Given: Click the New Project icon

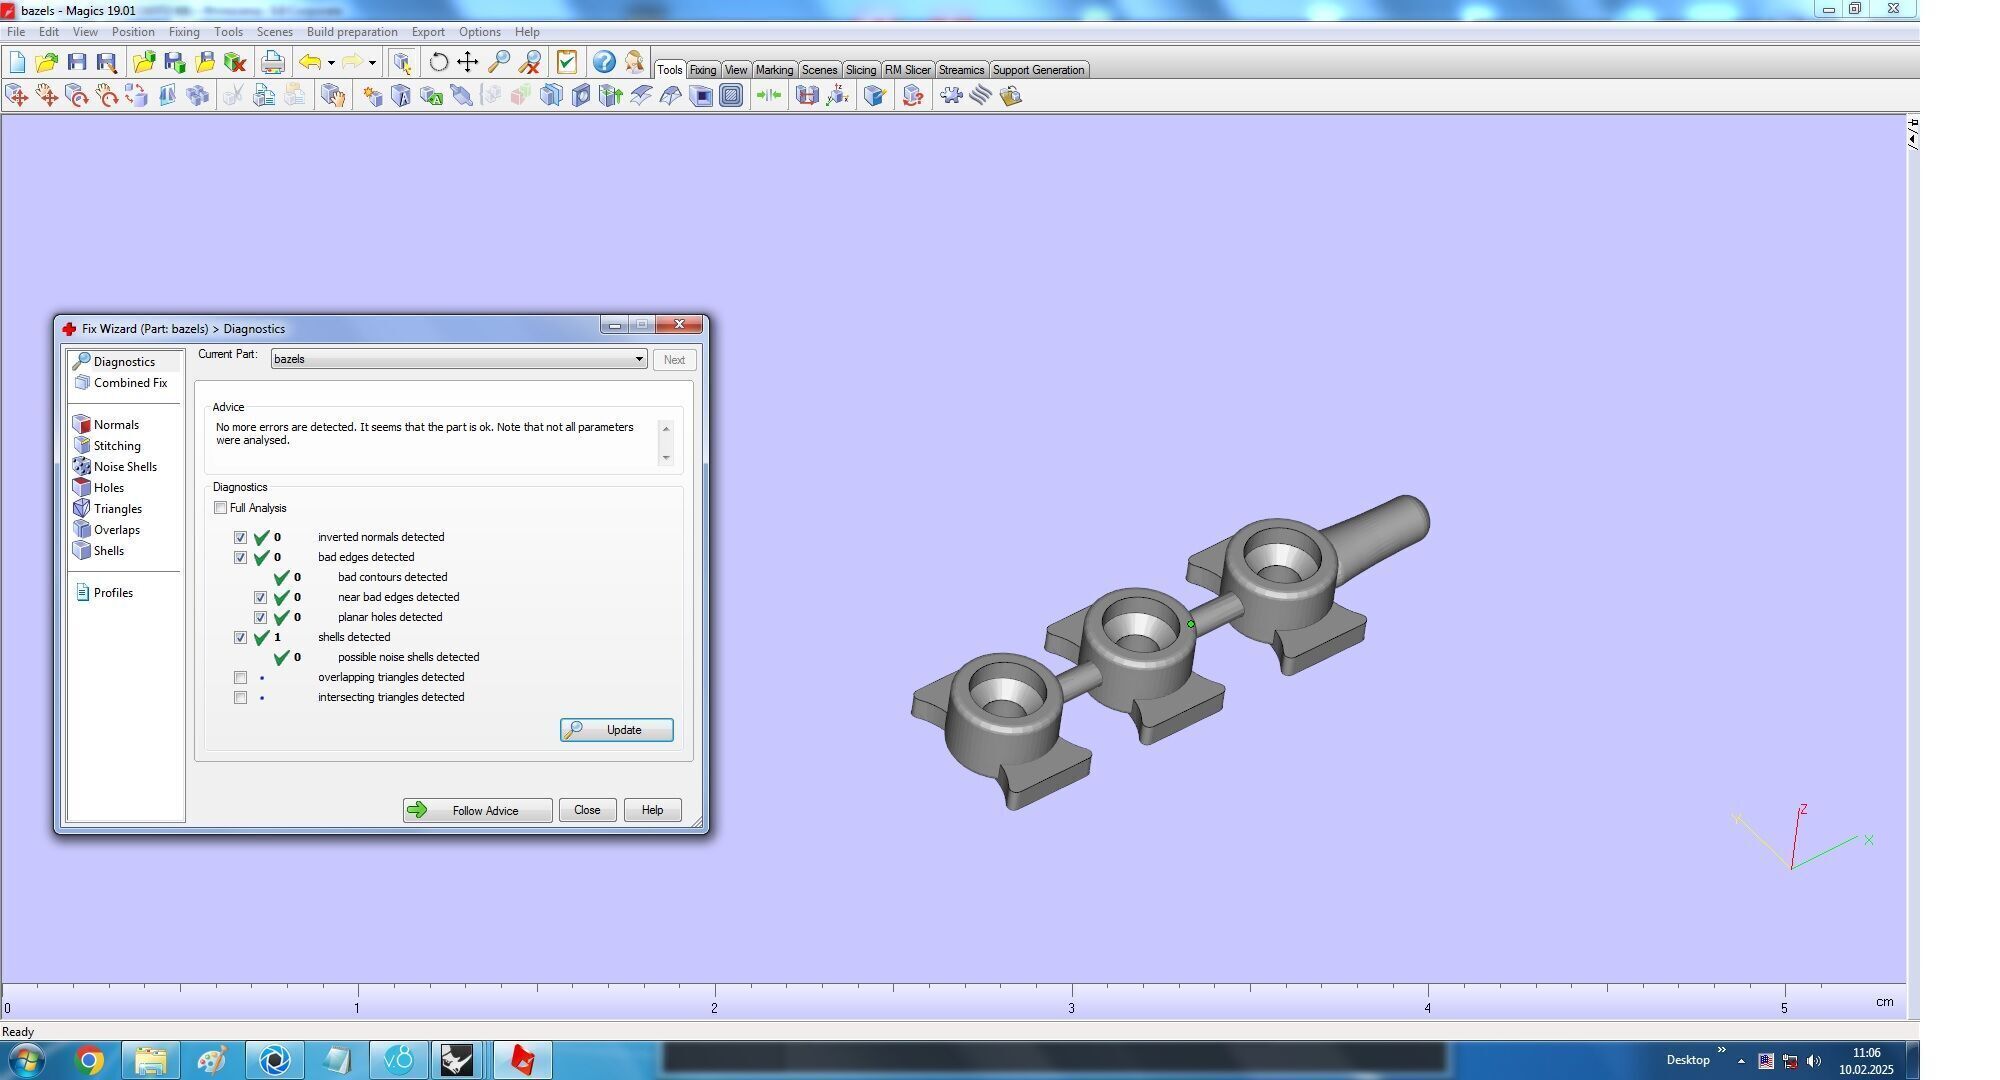Looking at the screenshot, I should pos(17,62).
